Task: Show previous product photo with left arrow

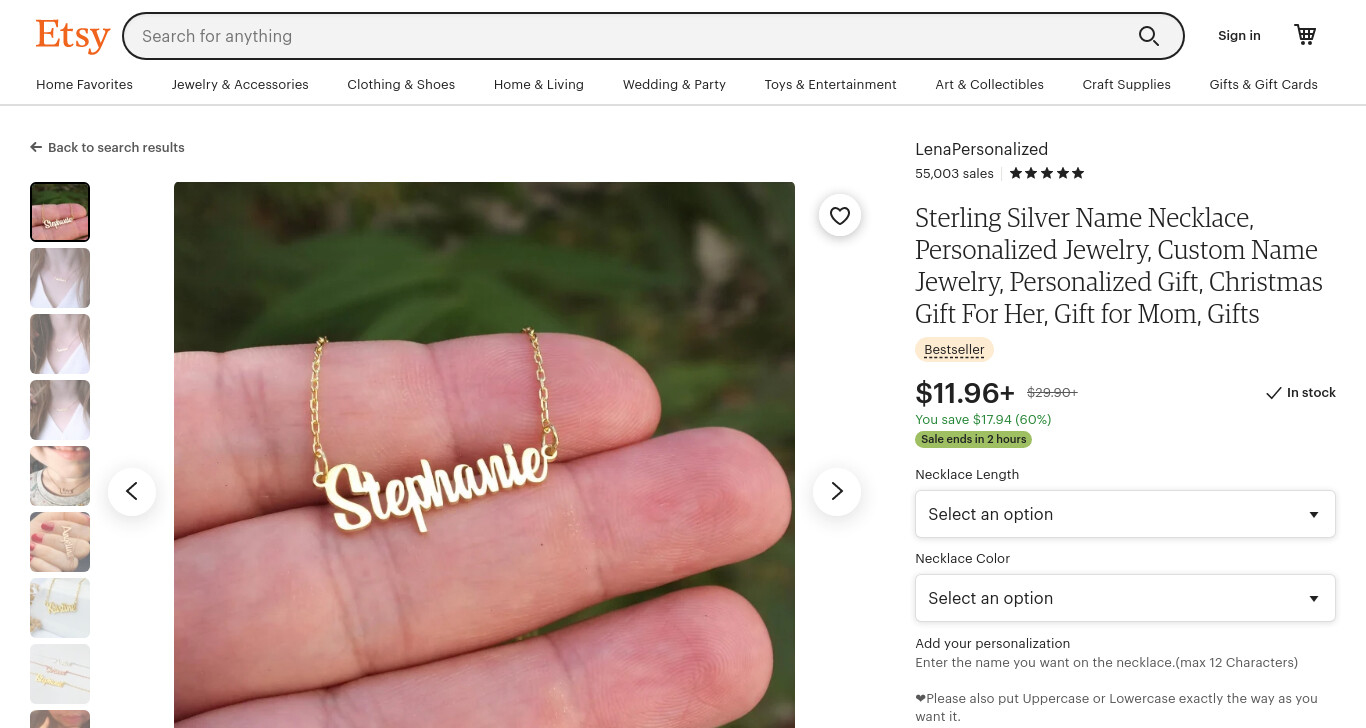Action: tap(132, 491)
